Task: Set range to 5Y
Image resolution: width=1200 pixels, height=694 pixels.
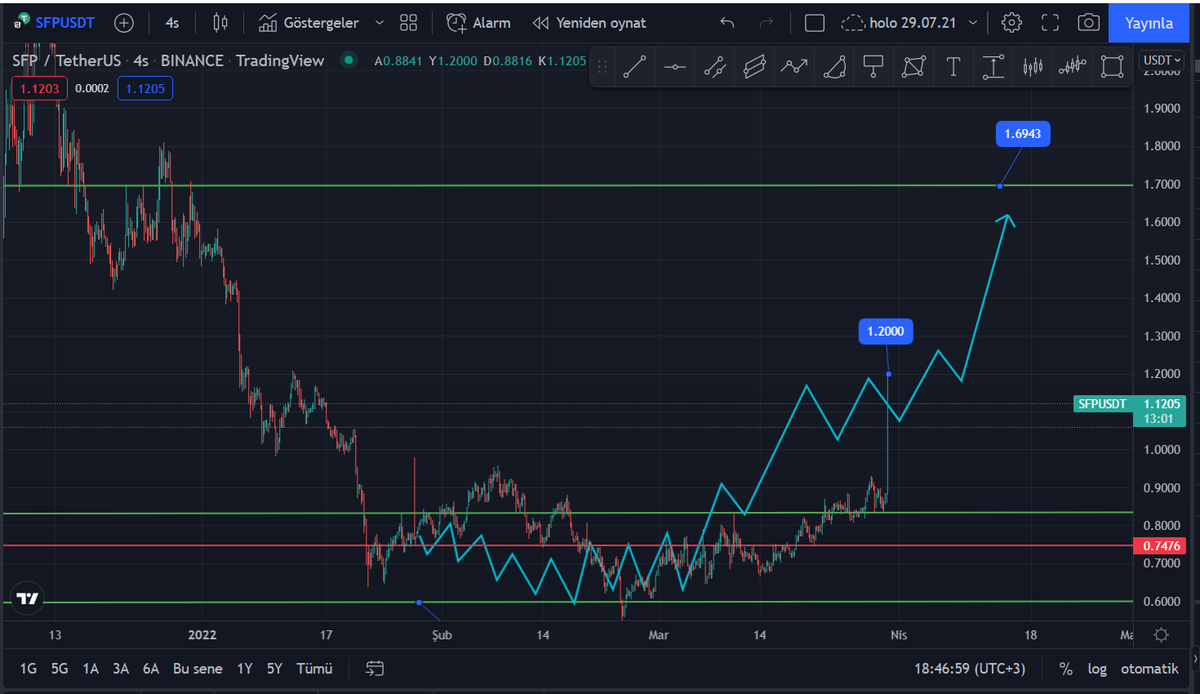Action: (x=274, y=668)
